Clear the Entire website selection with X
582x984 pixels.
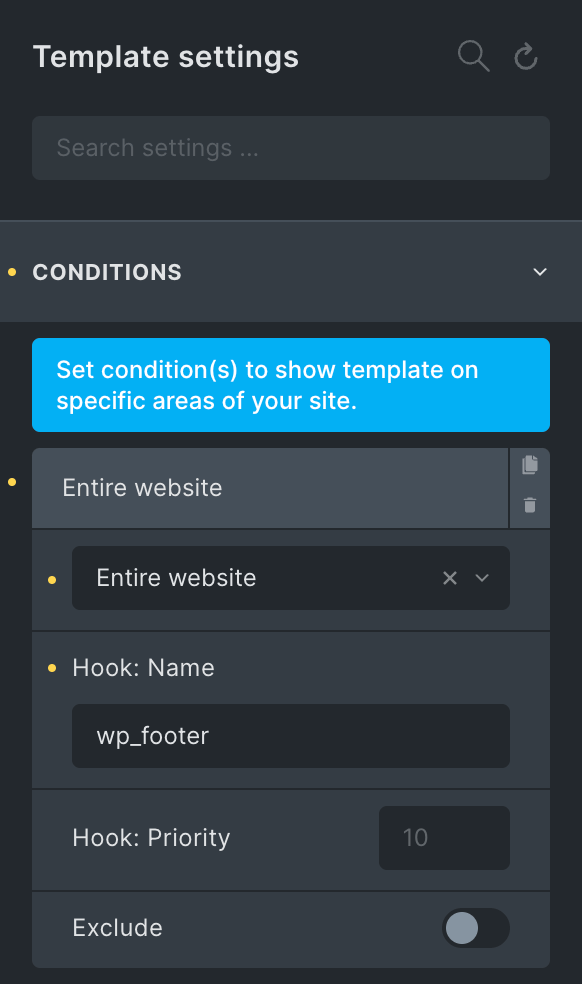(x=450, y=578)
